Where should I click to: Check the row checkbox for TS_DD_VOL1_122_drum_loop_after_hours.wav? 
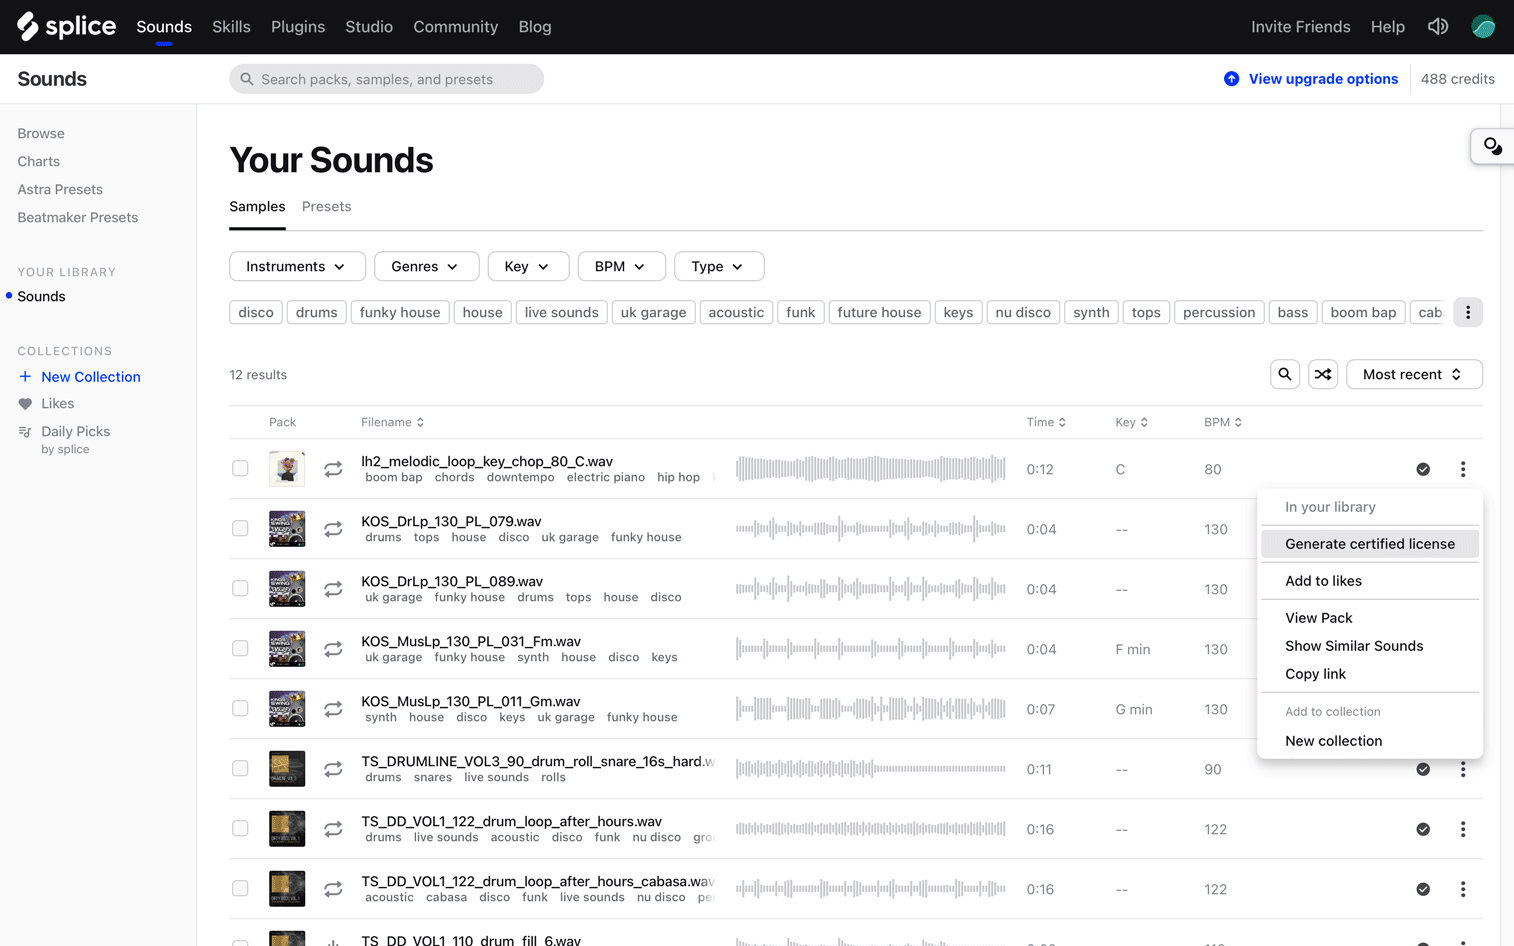point(240,828)
